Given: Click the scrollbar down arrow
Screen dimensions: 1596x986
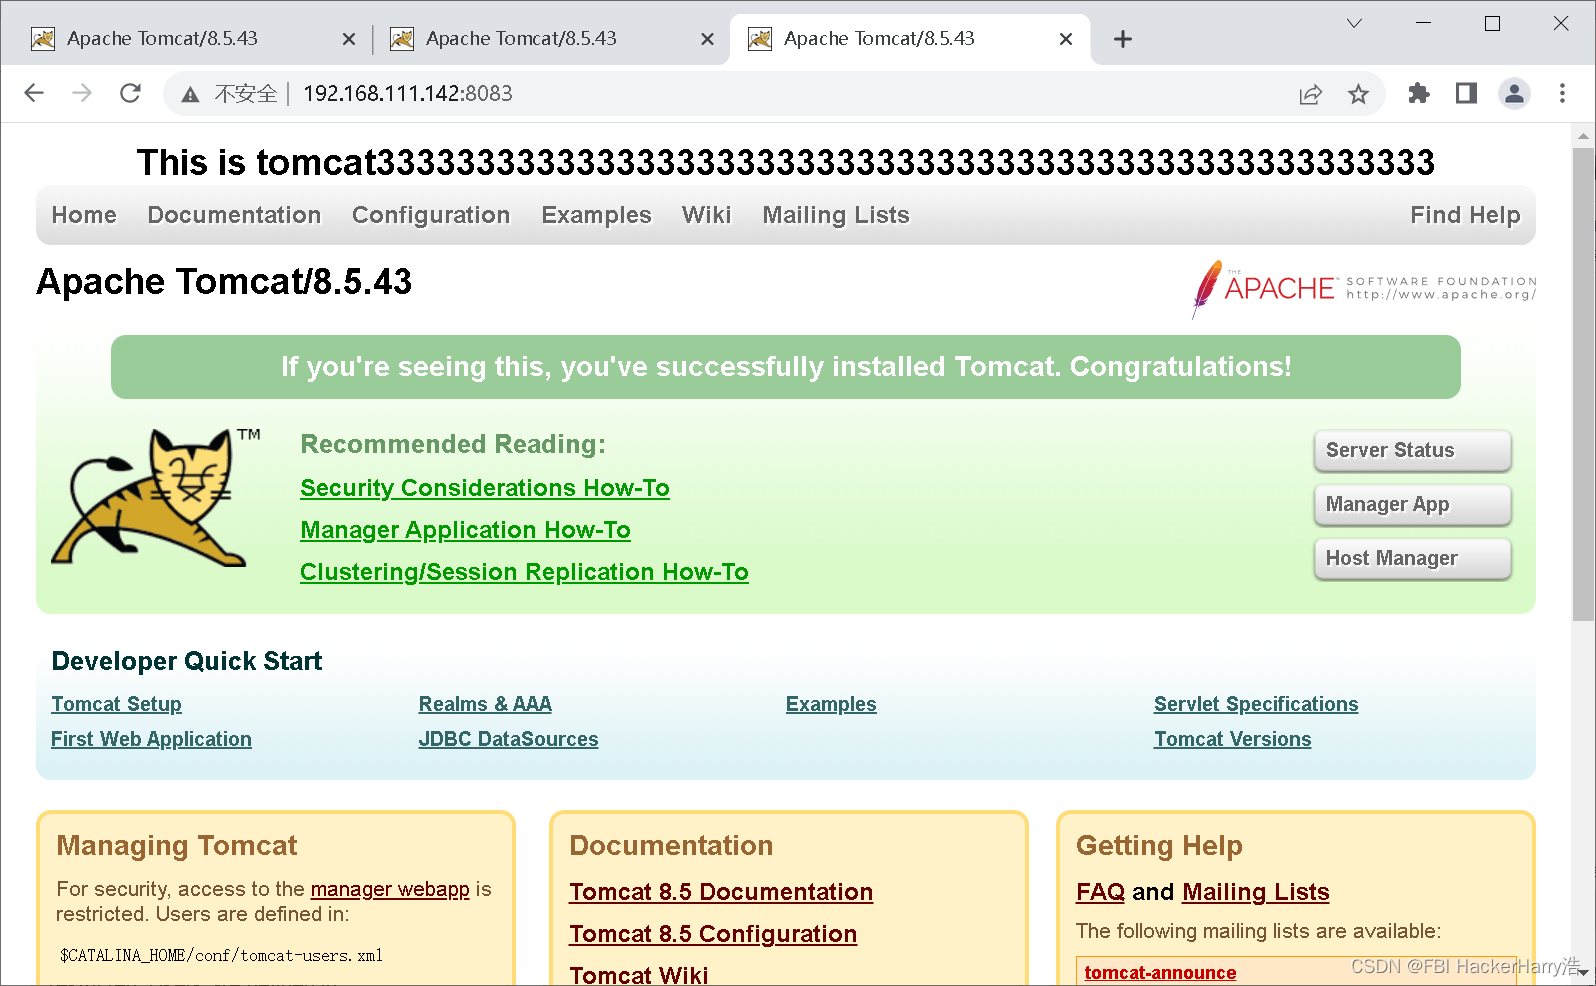Looking at the screenshot, I should point(1583,973).
